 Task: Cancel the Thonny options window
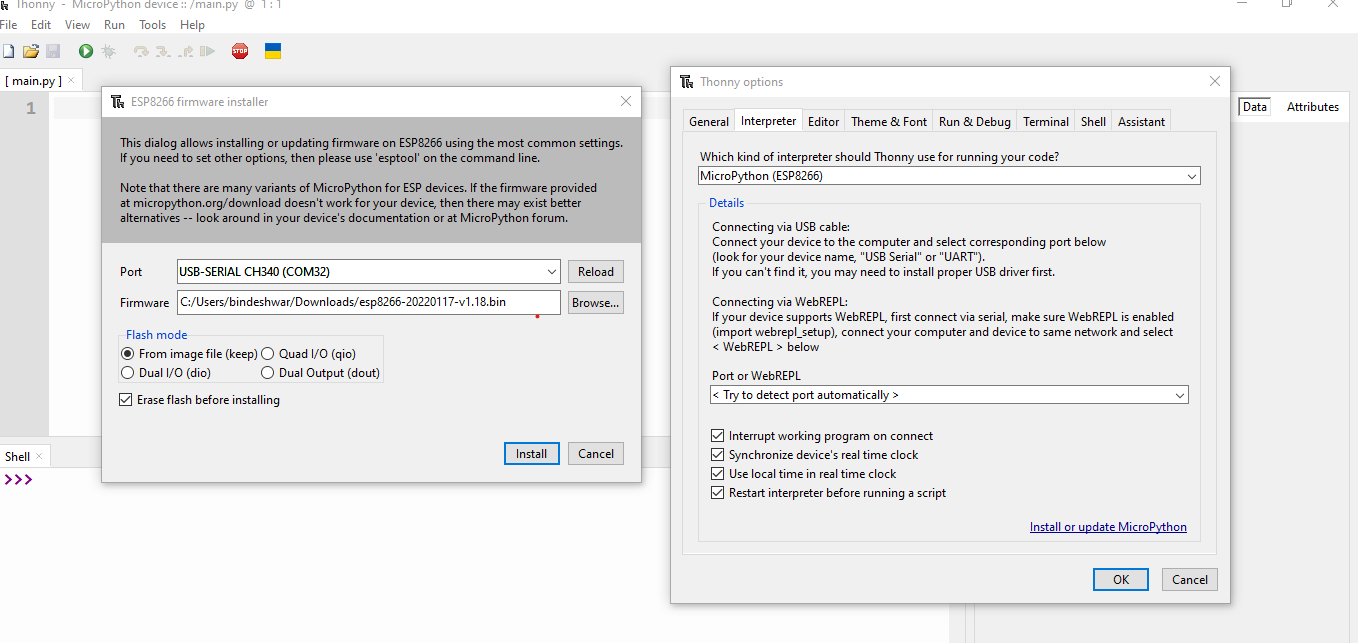1190,579
